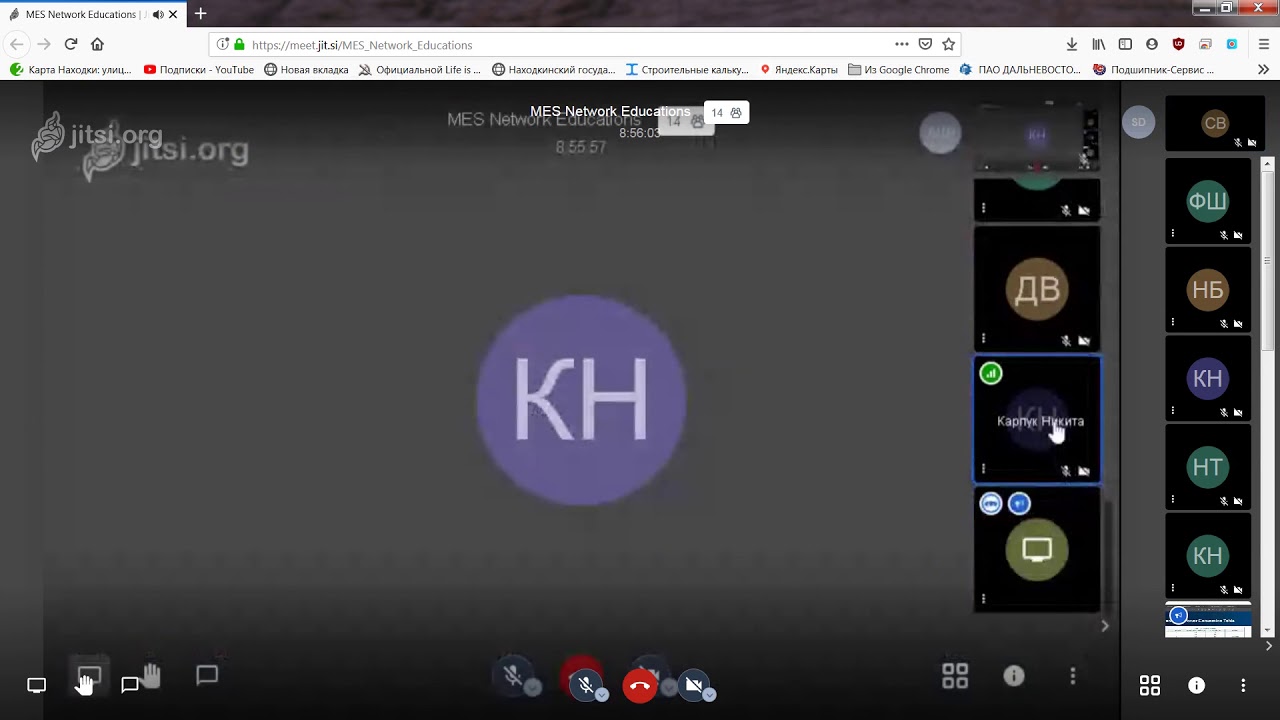Go forward using the browser forward arrow
This screenshot has height=720, width=1280.
pyautogui.click(x=44, y=44)
